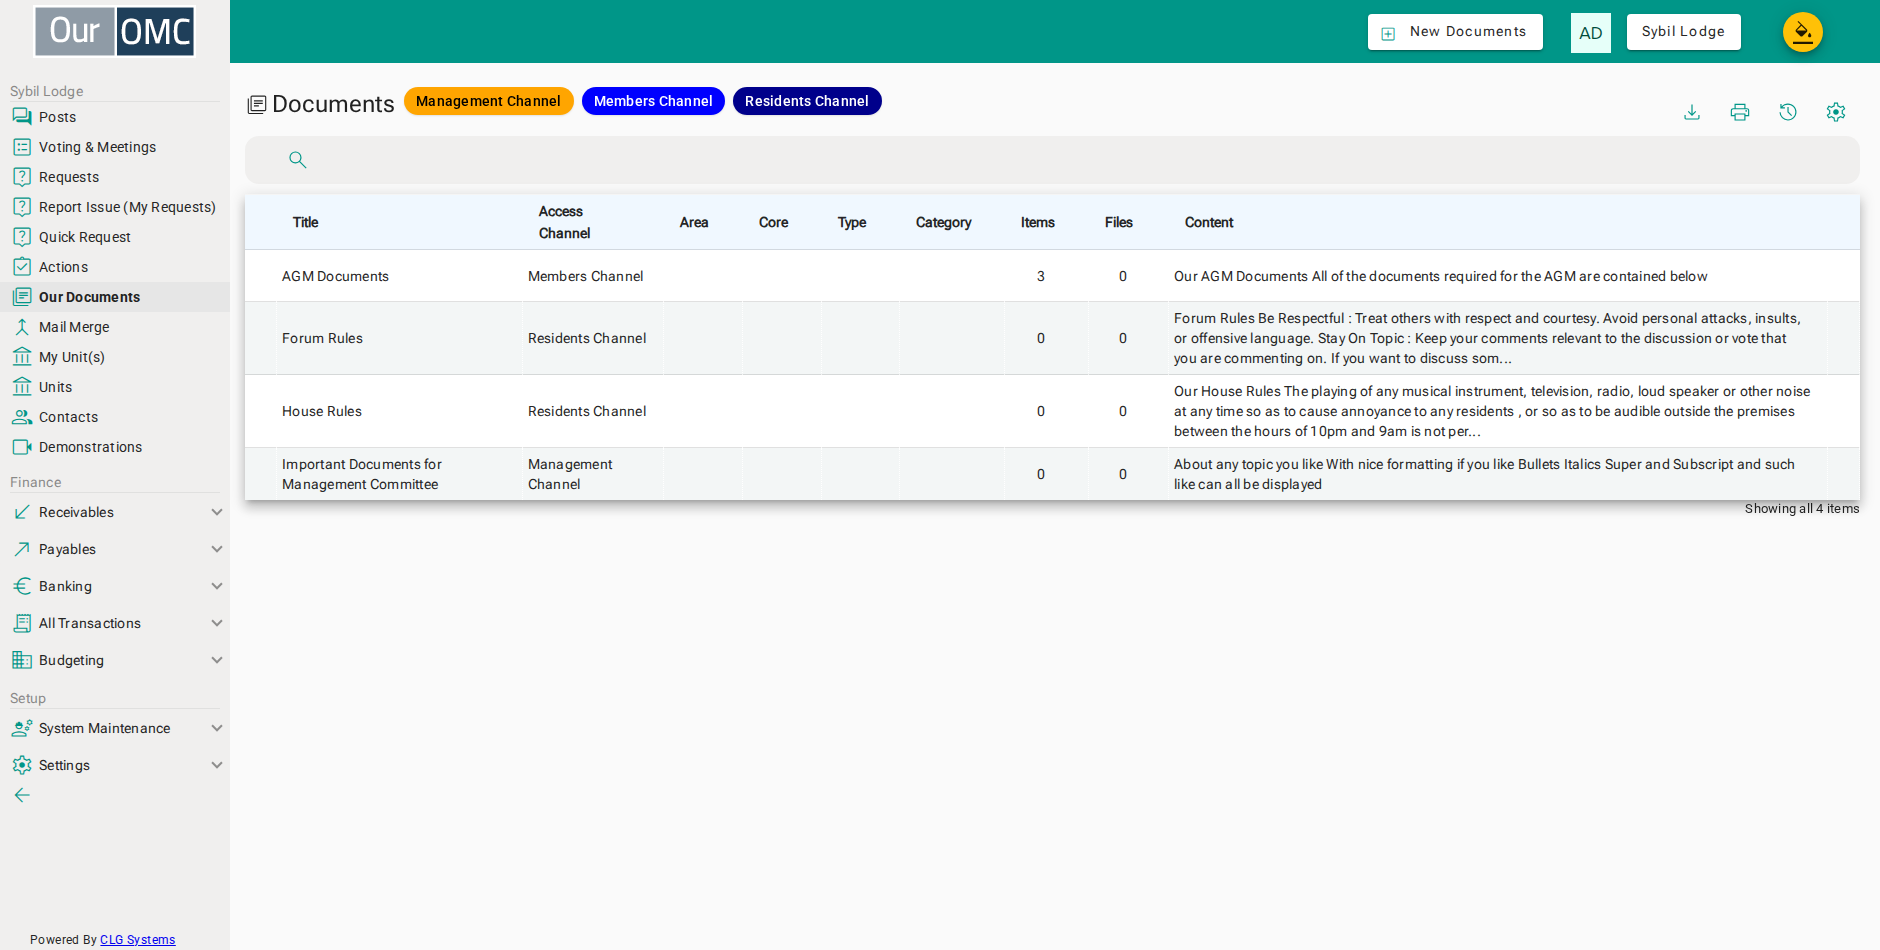This screenshot has height=950, width=1880.
Task: Click the Requests icon in sidebar
Action: [x=22, y=177]
